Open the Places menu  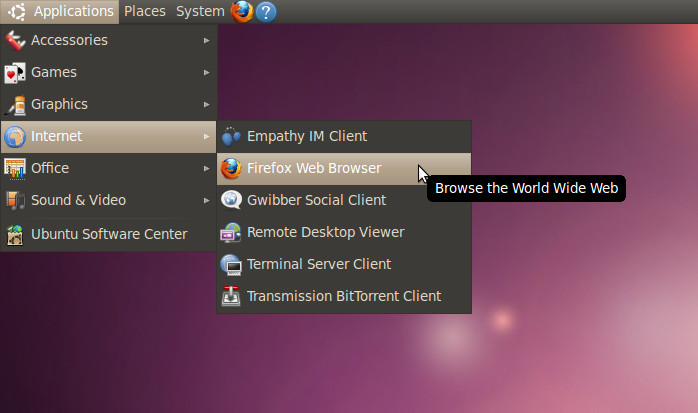click(144, 12)
